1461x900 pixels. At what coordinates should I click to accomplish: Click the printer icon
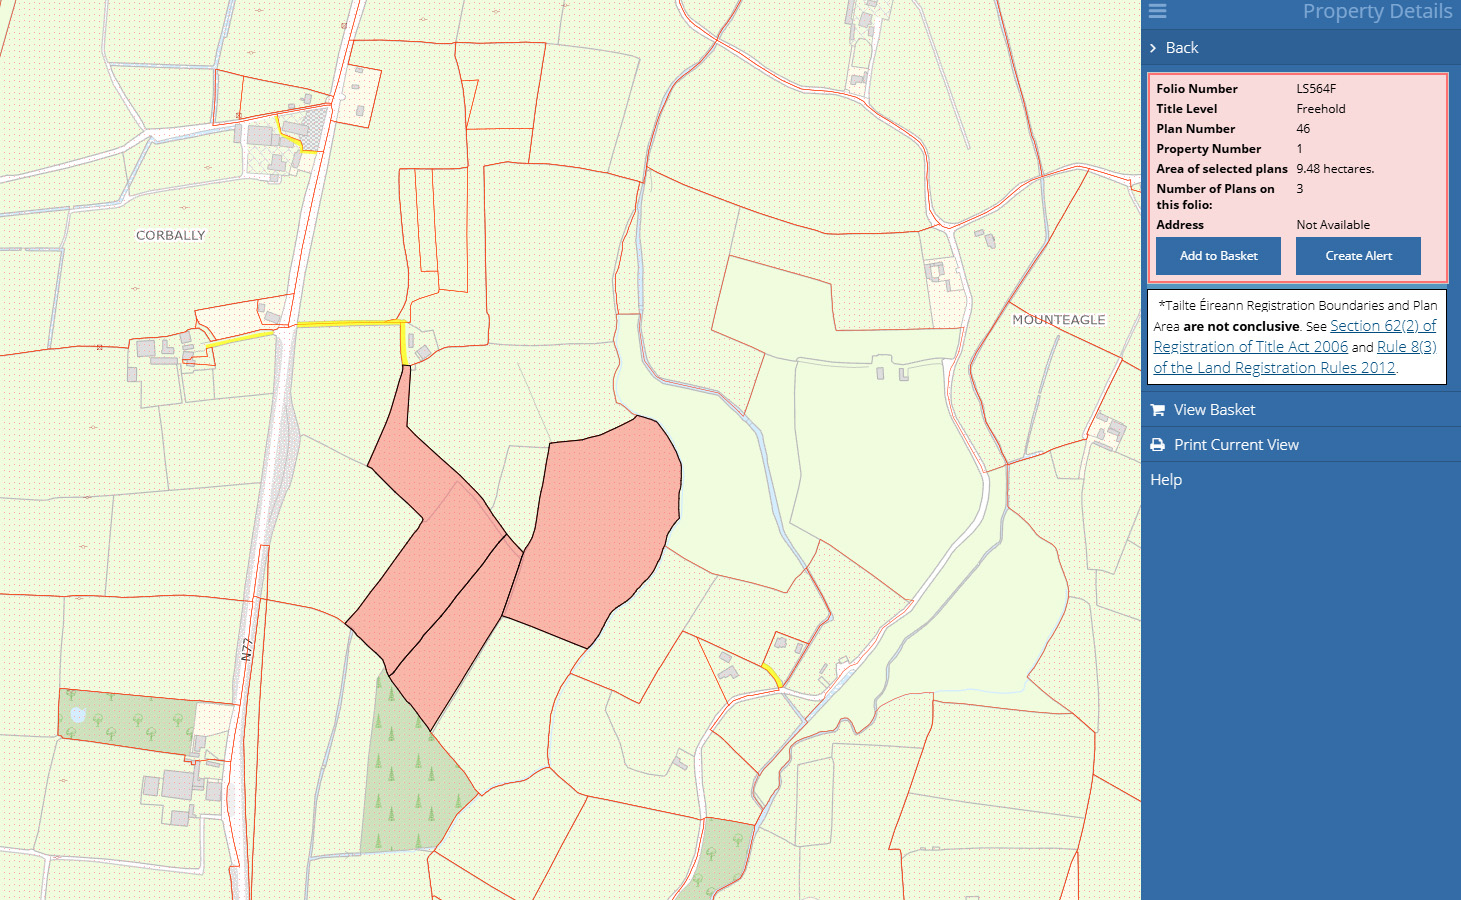(x=1157, y=445)
